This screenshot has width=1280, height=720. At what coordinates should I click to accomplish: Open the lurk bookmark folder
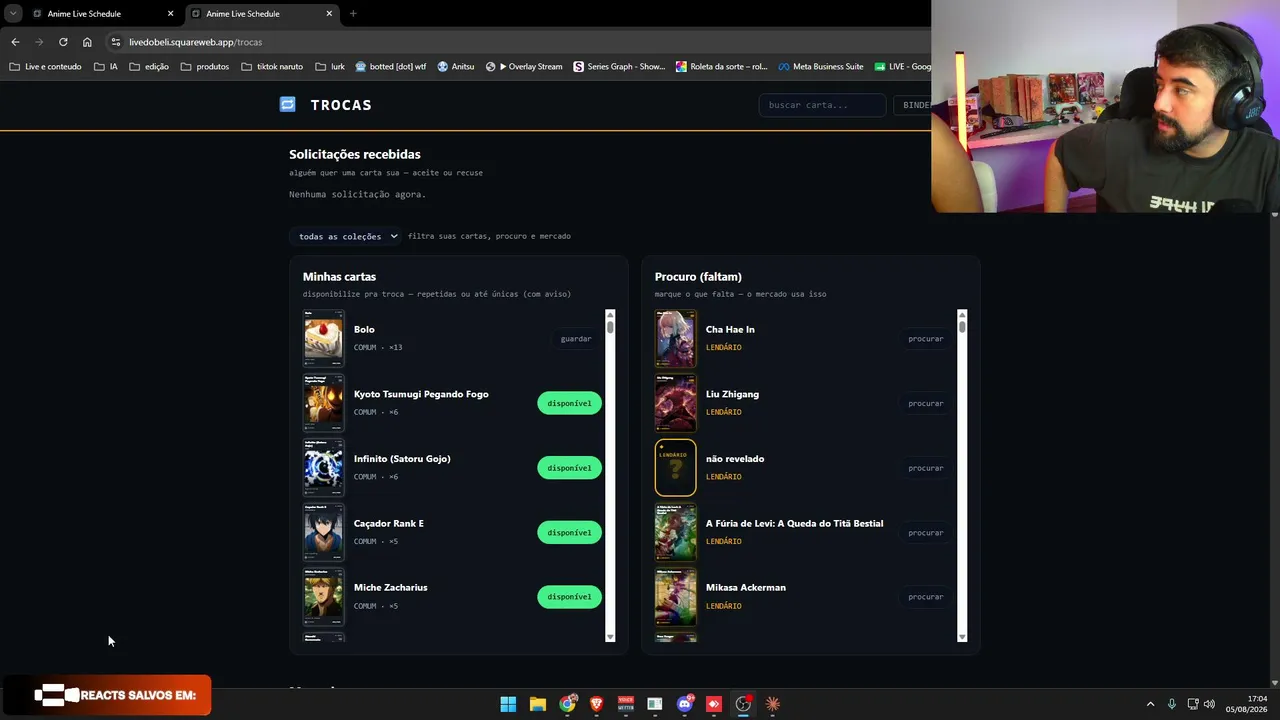(x=330, y=67)
